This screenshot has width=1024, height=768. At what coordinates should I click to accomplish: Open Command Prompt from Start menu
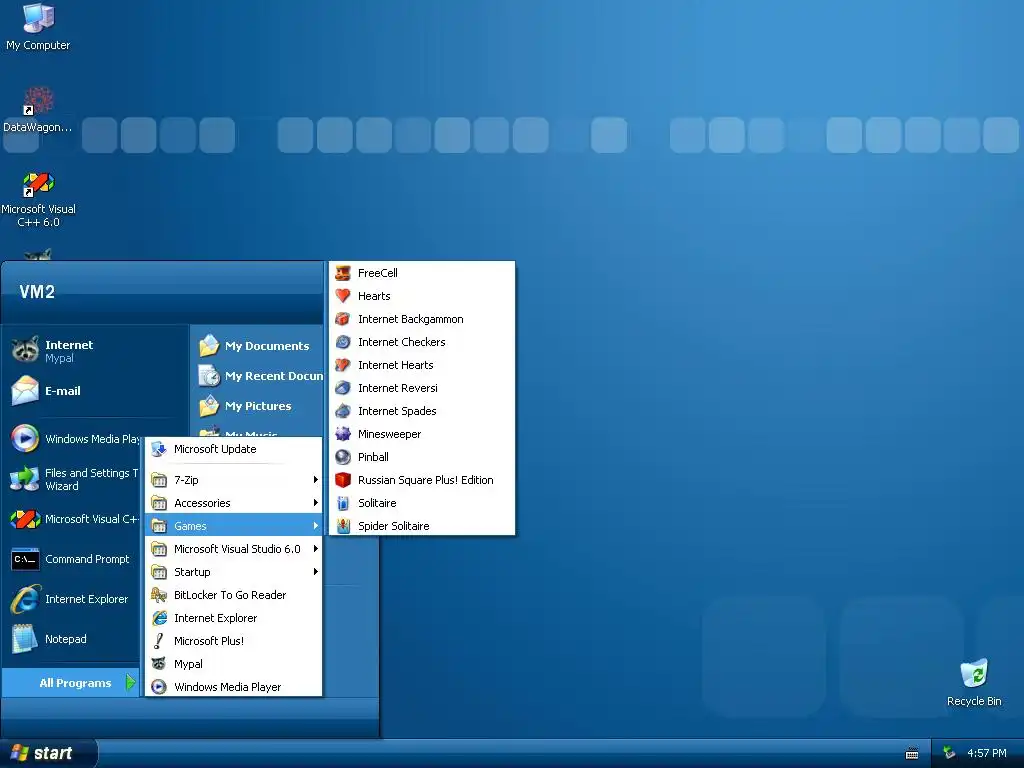click(x=73, y=559)
